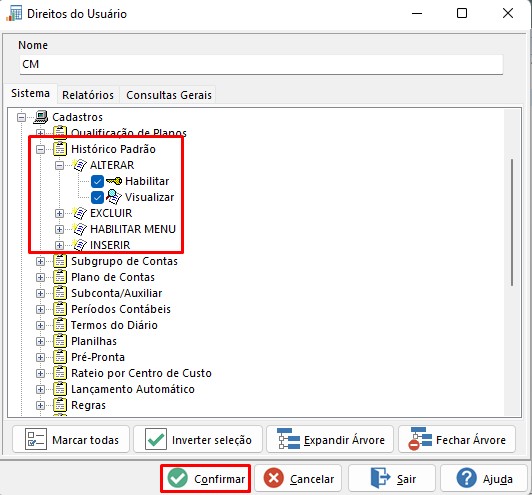Click the Pré-Pronta clipboard icon
The image size is (532, 495).
point(60,357)
